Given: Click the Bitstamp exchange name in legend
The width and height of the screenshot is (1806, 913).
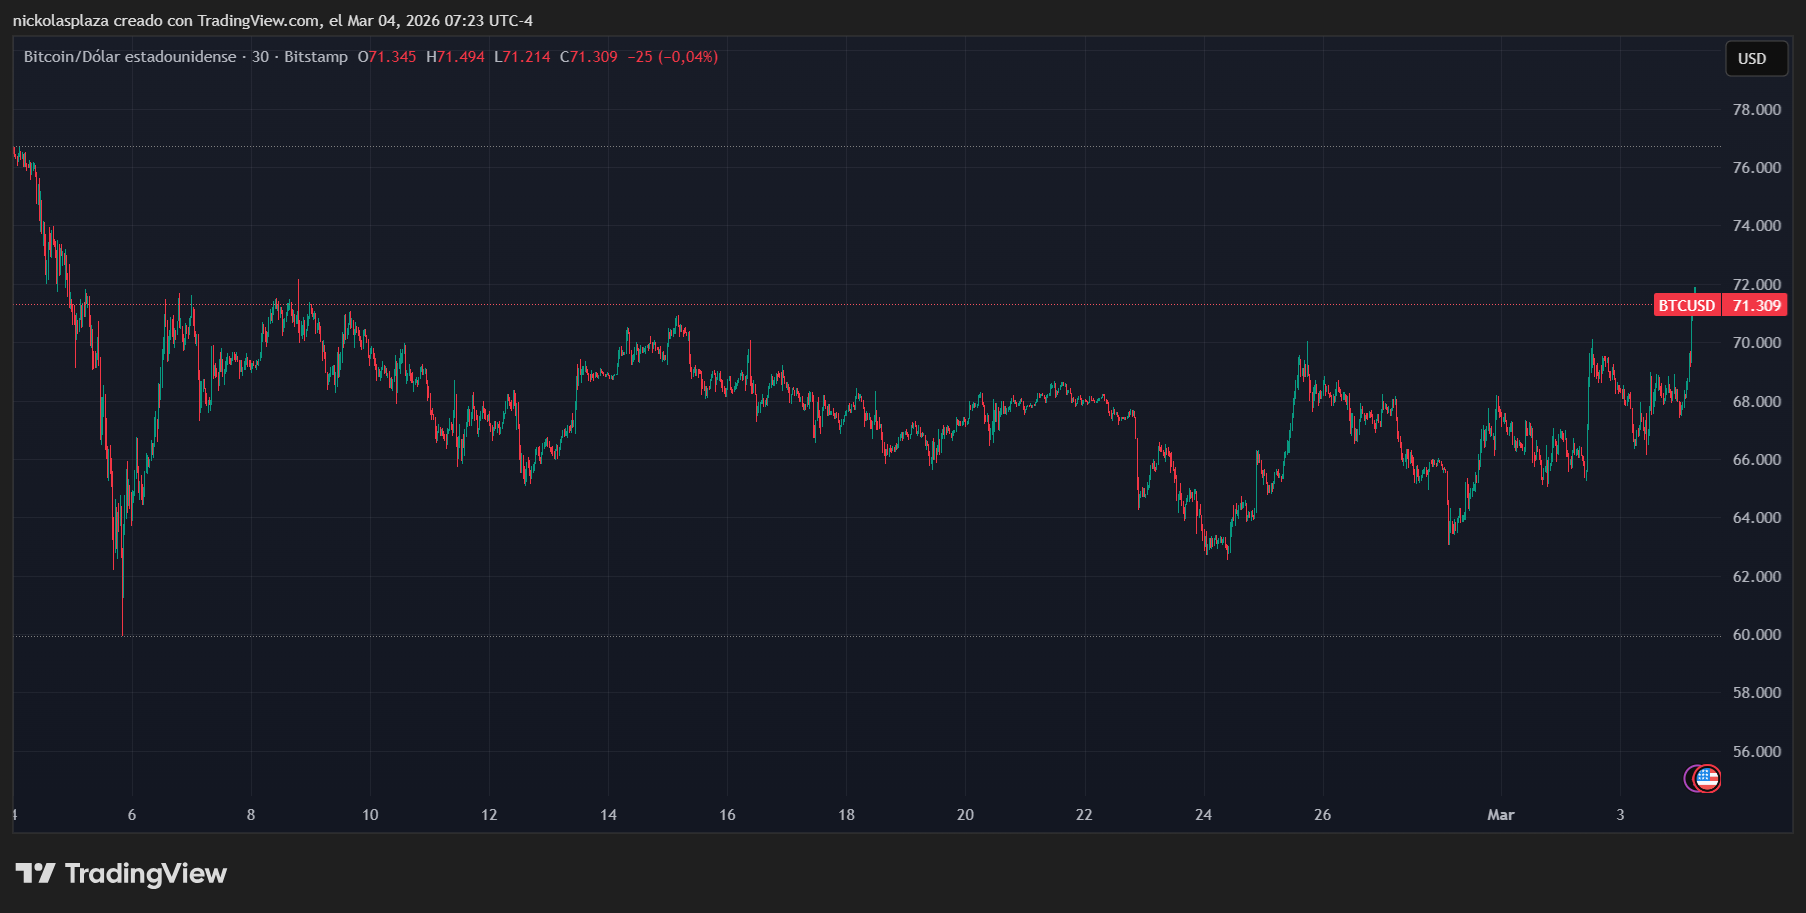Looking at the screenshot, I should coord(316,57).
